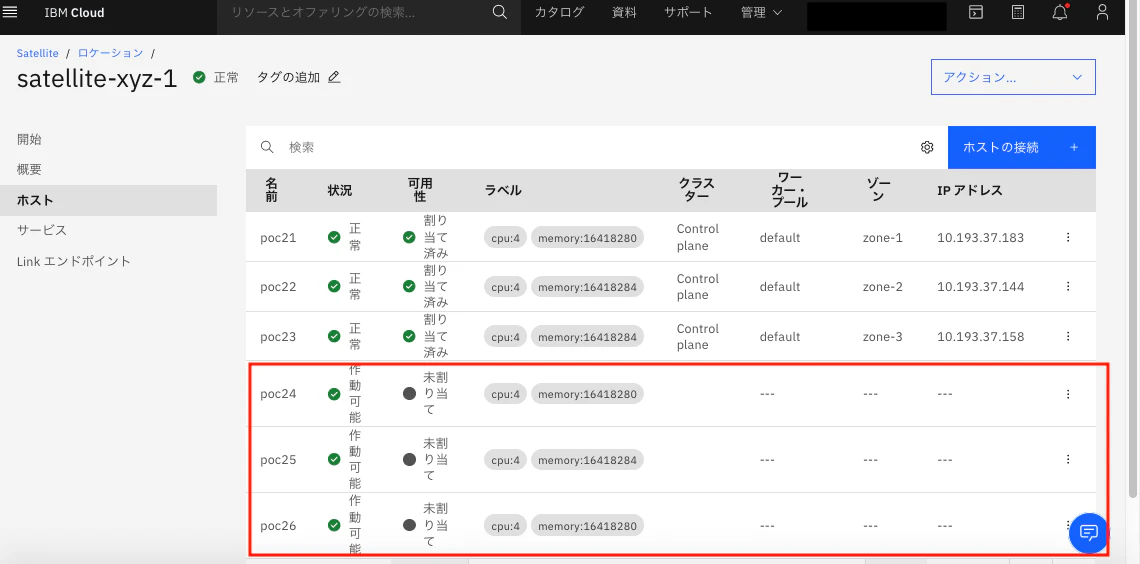Click zone-1 cell
Image resolution: width=1140 pixels, height=564 pixels.
[x=883, y=237]
